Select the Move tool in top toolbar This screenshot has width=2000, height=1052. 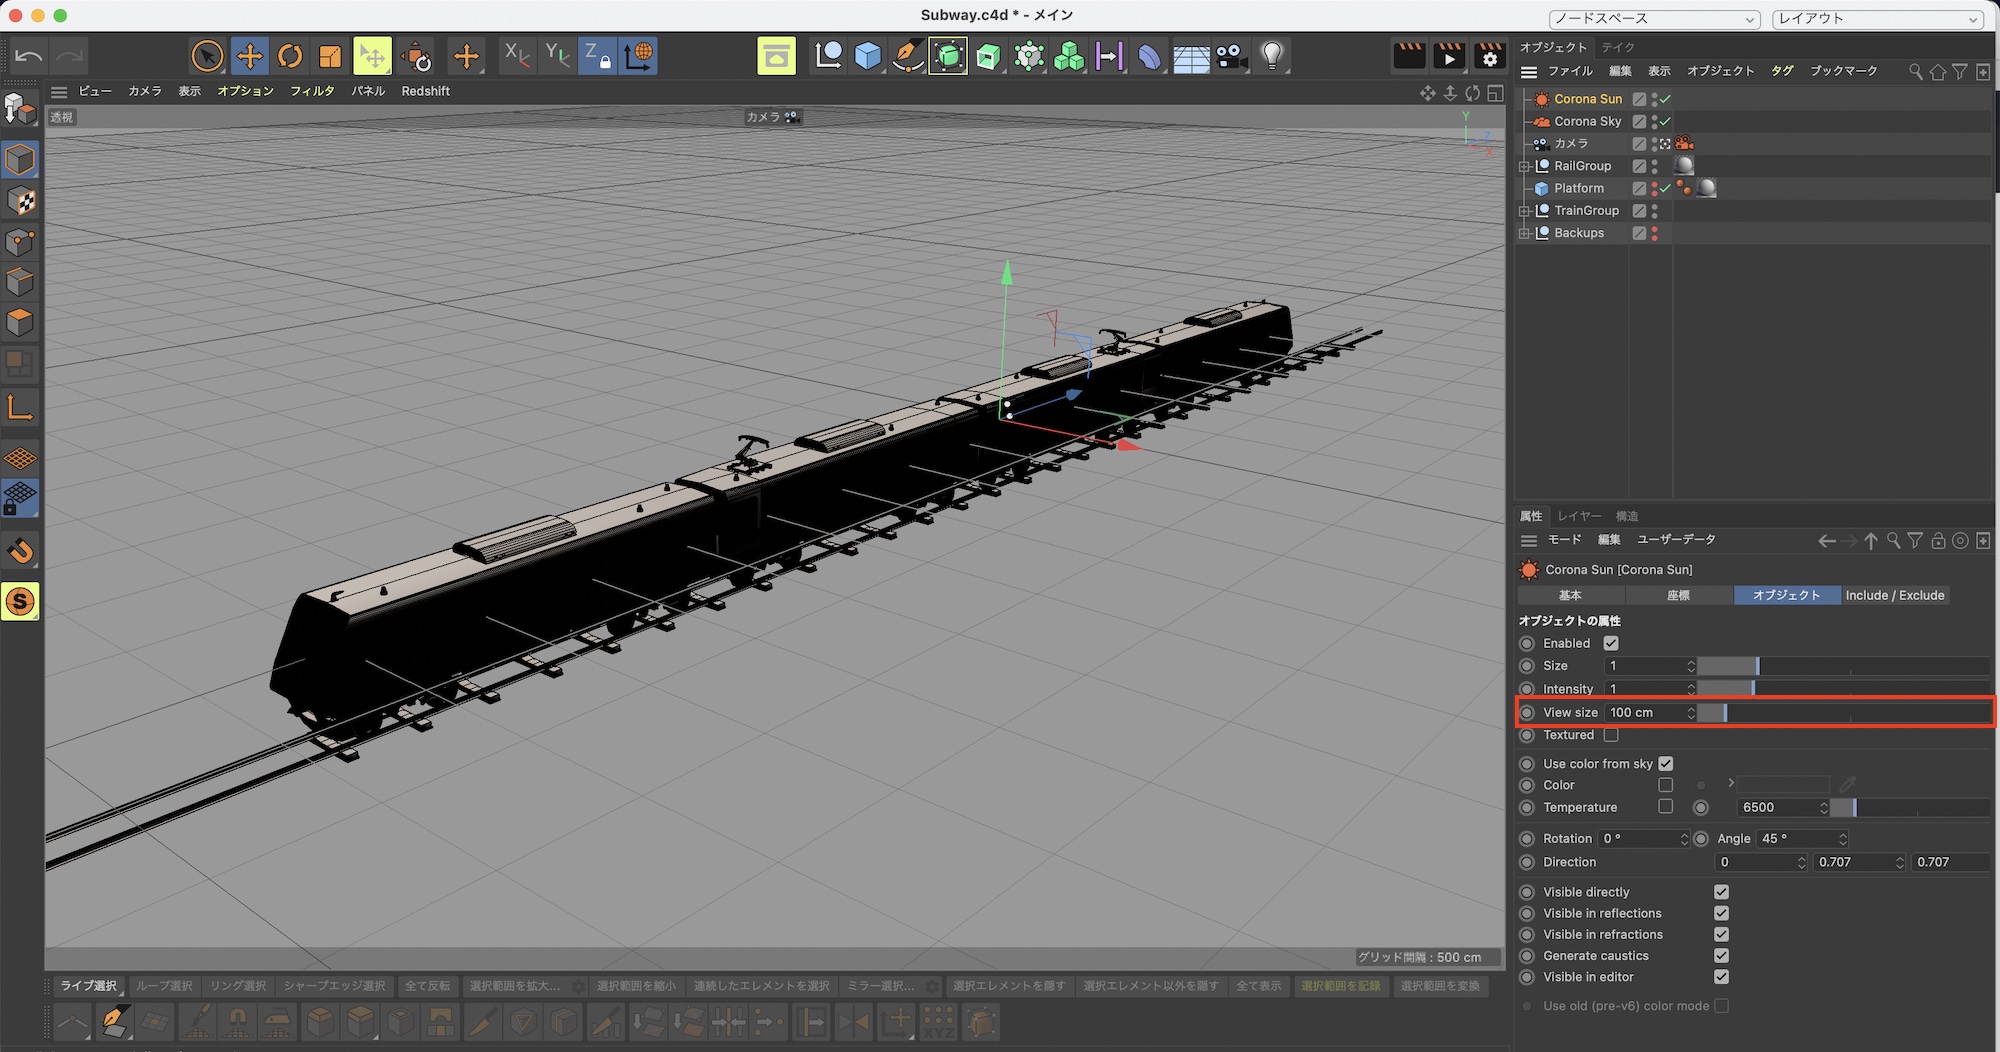coord(249,56)
